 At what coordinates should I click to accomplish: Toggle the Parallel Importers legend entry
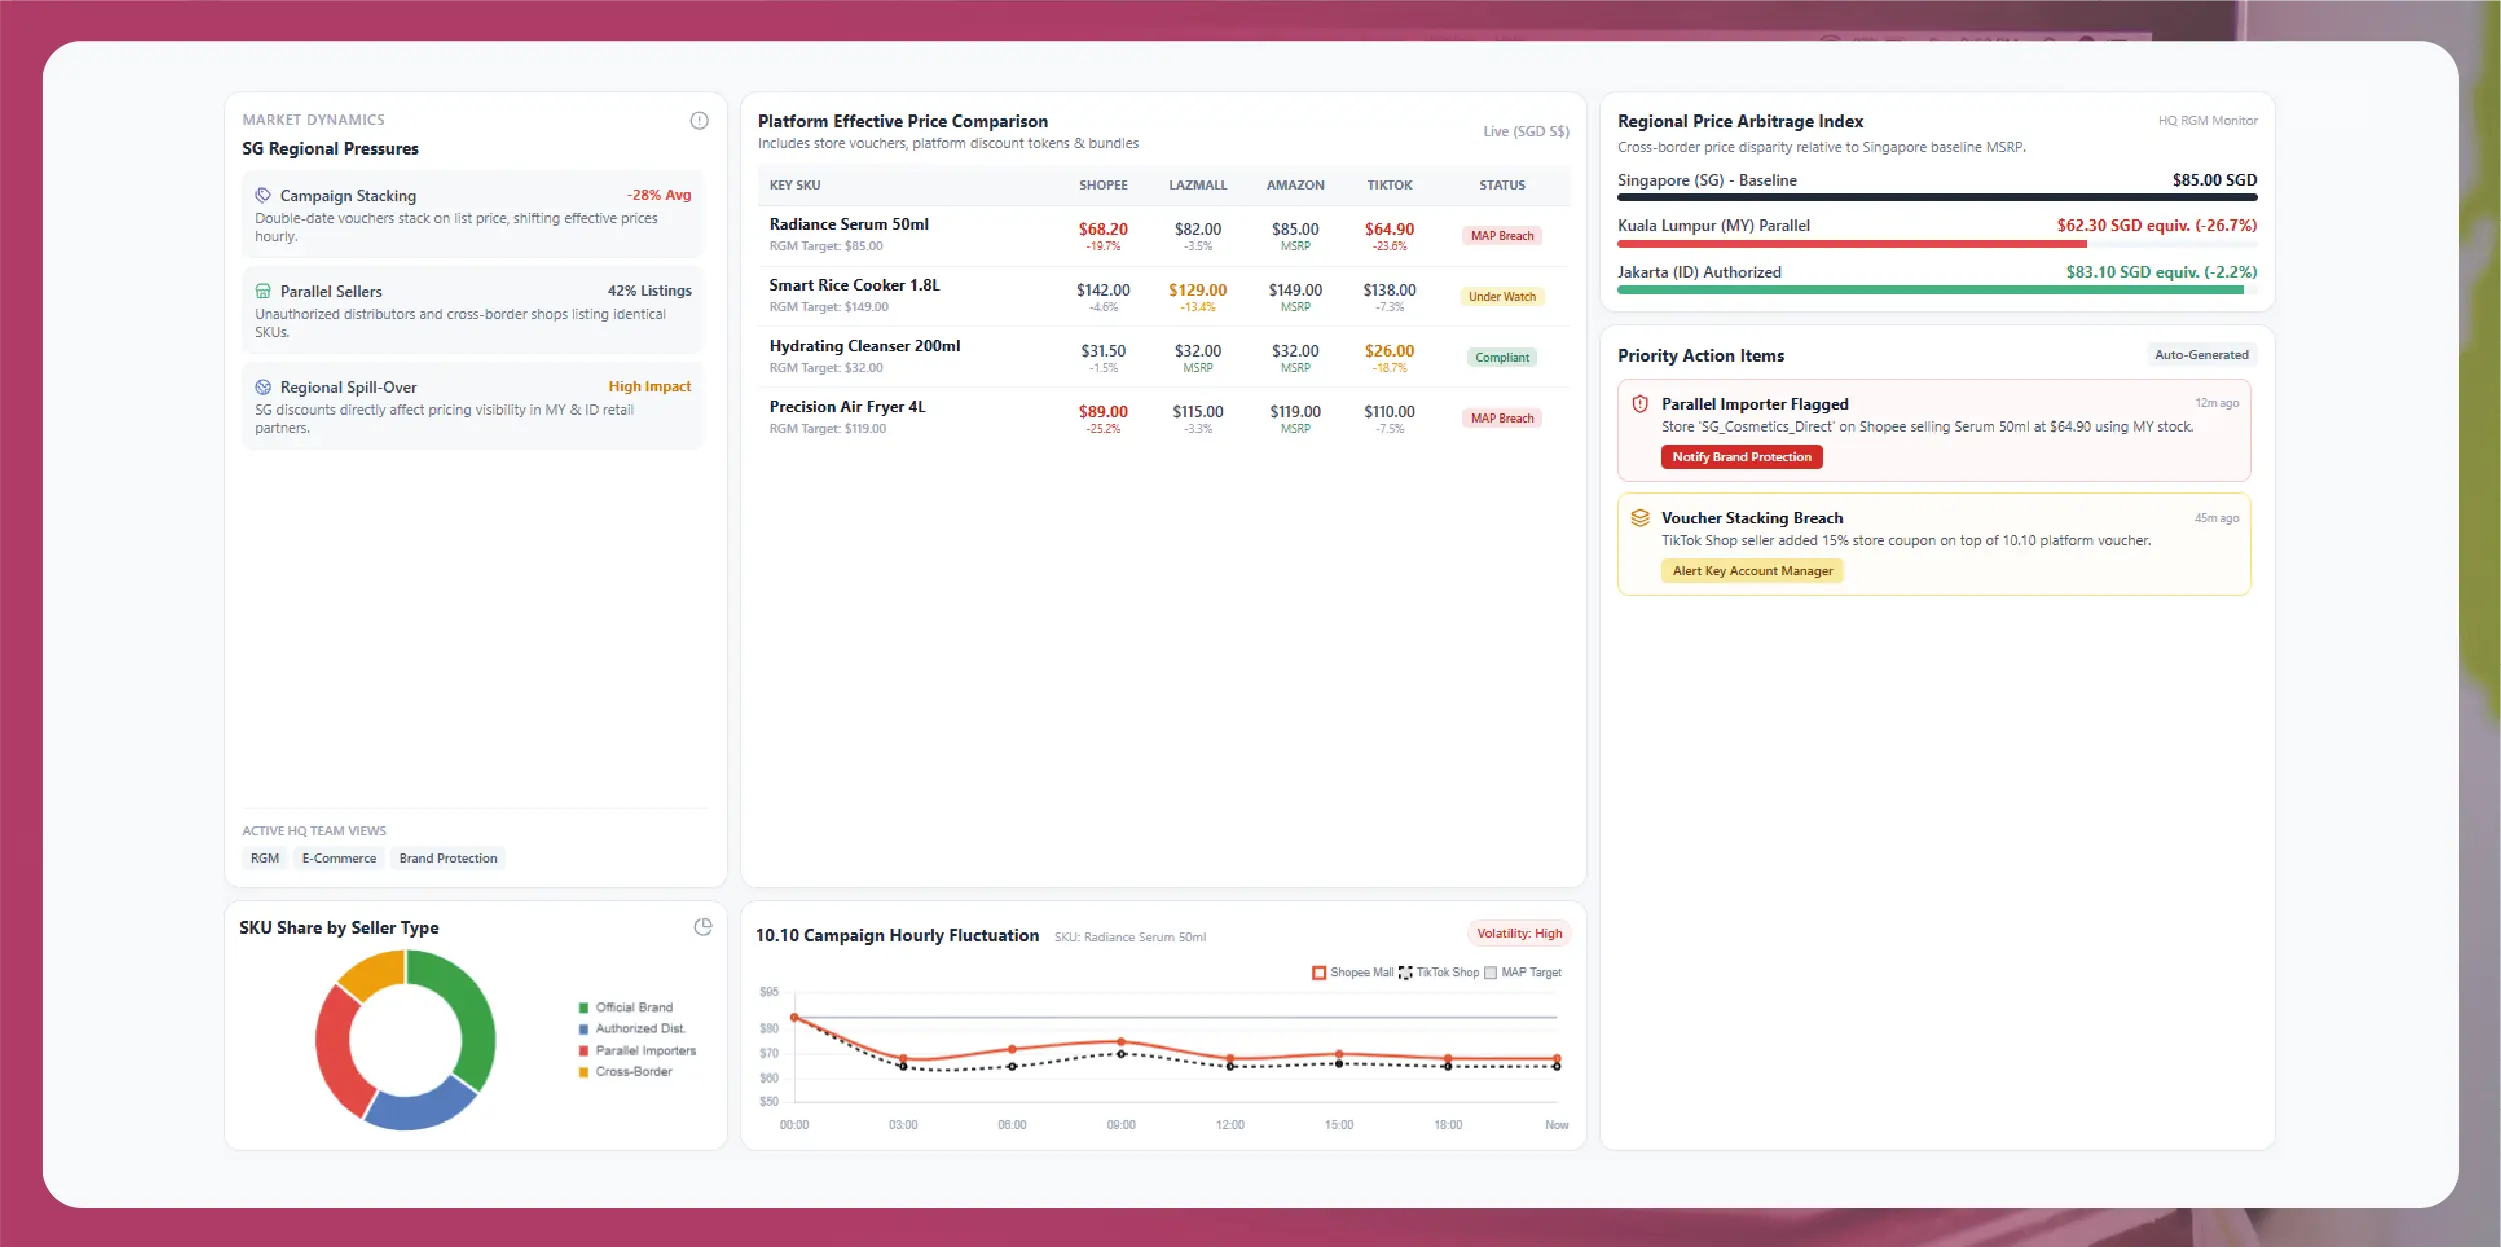tap(637, 1050)
